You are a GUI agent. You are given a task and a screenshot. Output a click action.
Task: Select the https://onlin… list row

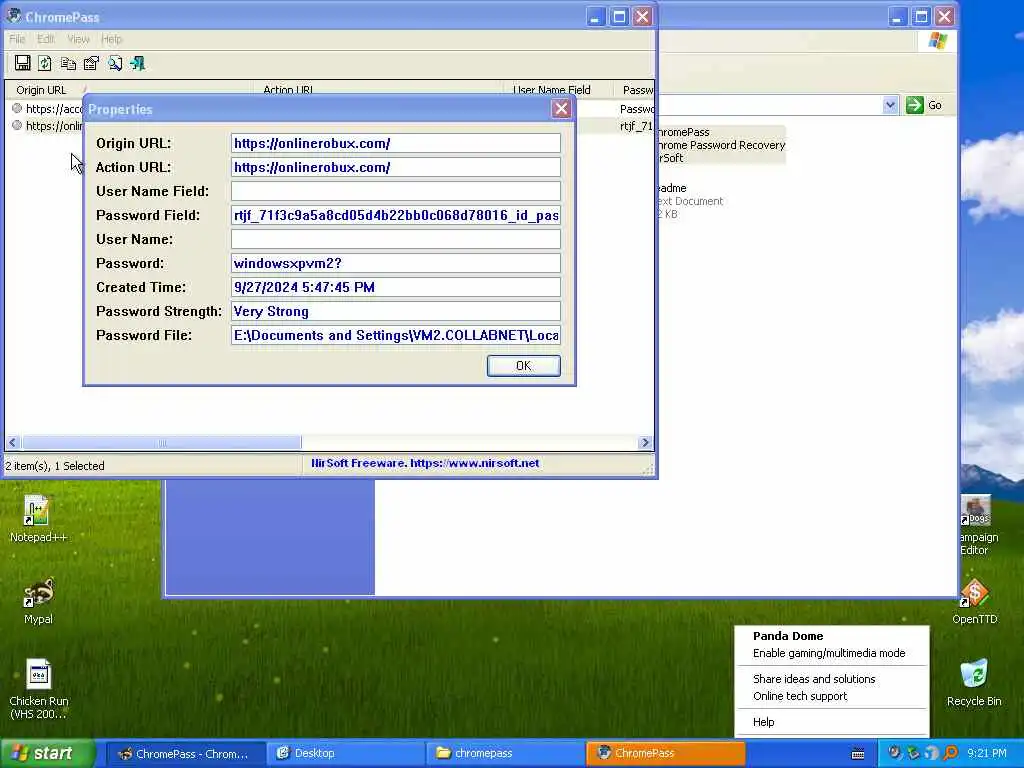tap(47, 126)
